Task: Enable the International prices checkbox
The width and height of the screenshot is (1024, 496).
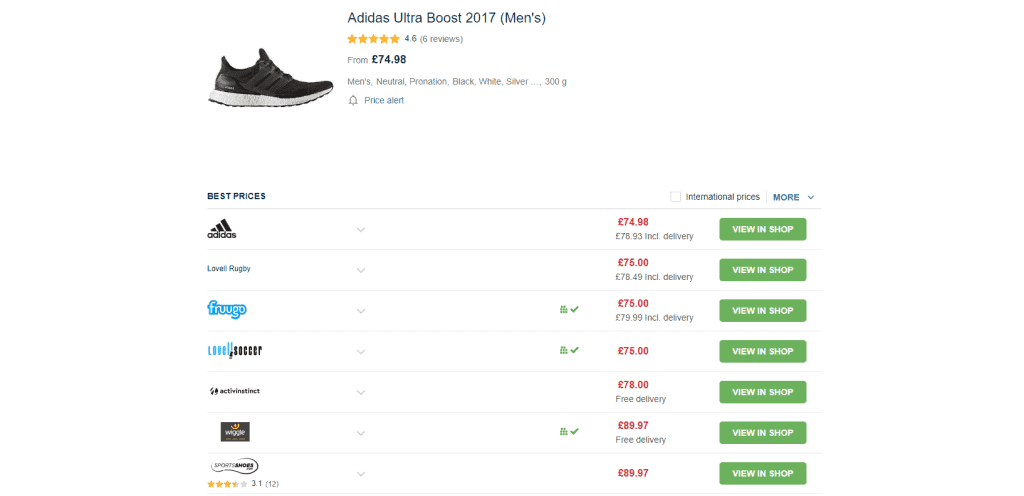Action: pos(675,197)
